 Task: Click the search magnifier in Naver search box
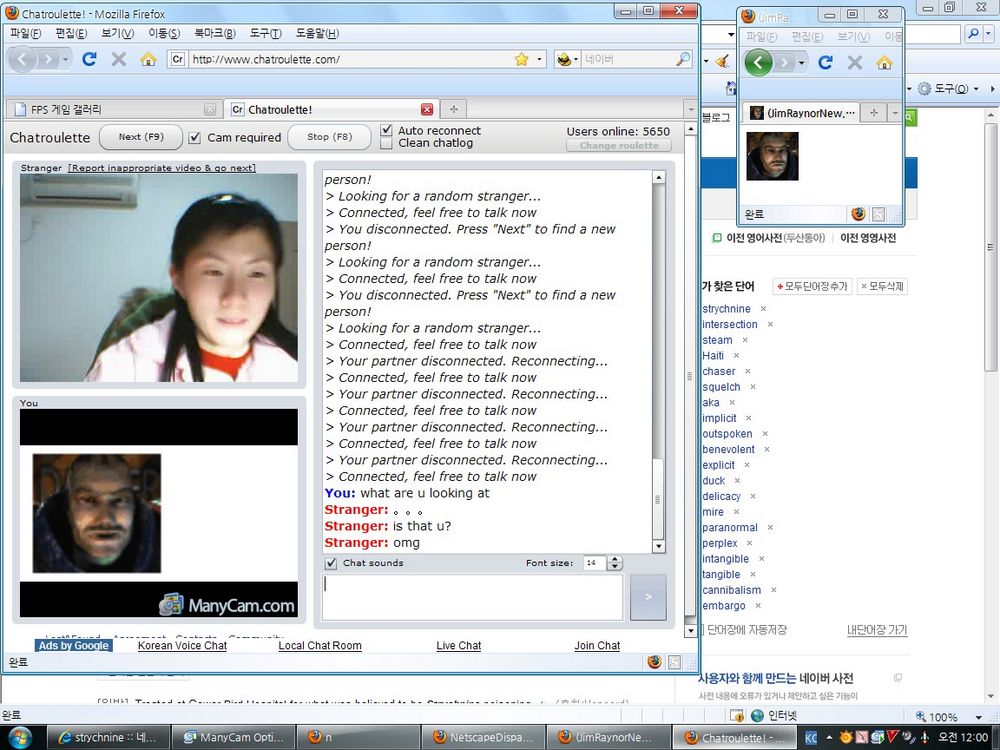click(x=683, y=59)
